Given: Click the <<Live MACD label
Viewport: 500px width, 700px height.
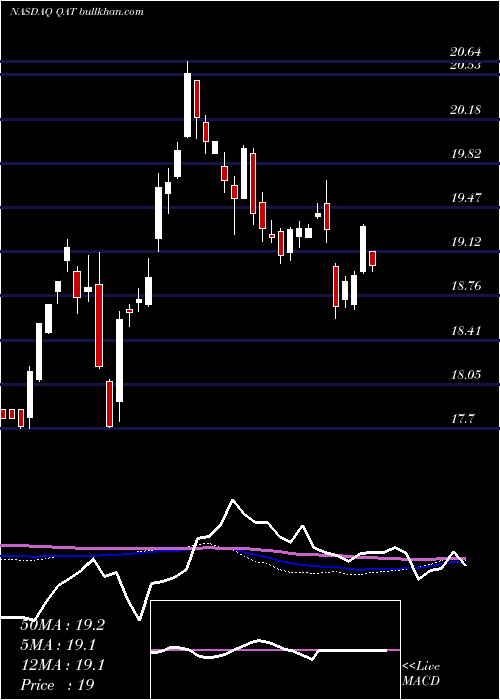Looking at the screenshot, I should [x=421, y=674].
